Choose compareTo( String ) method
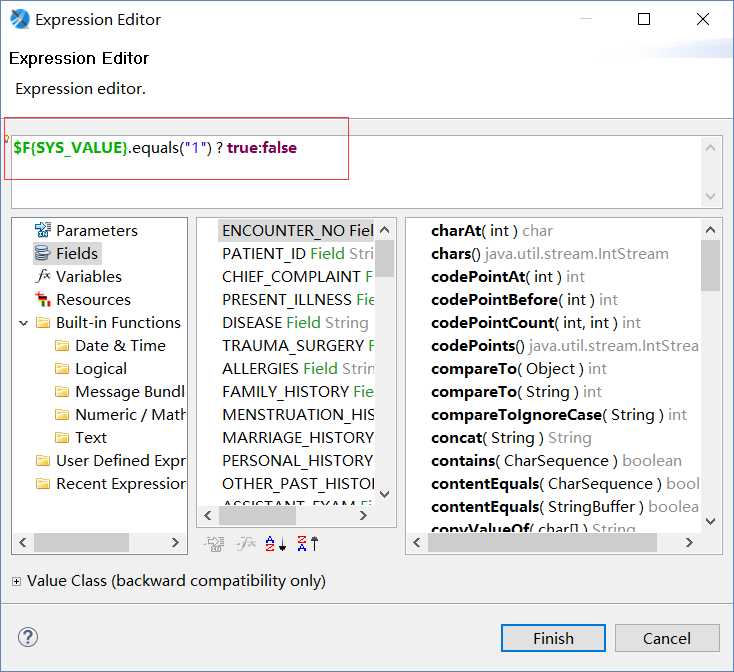Image resolution: width=734 pixels, height=672 pixels. 516,391
